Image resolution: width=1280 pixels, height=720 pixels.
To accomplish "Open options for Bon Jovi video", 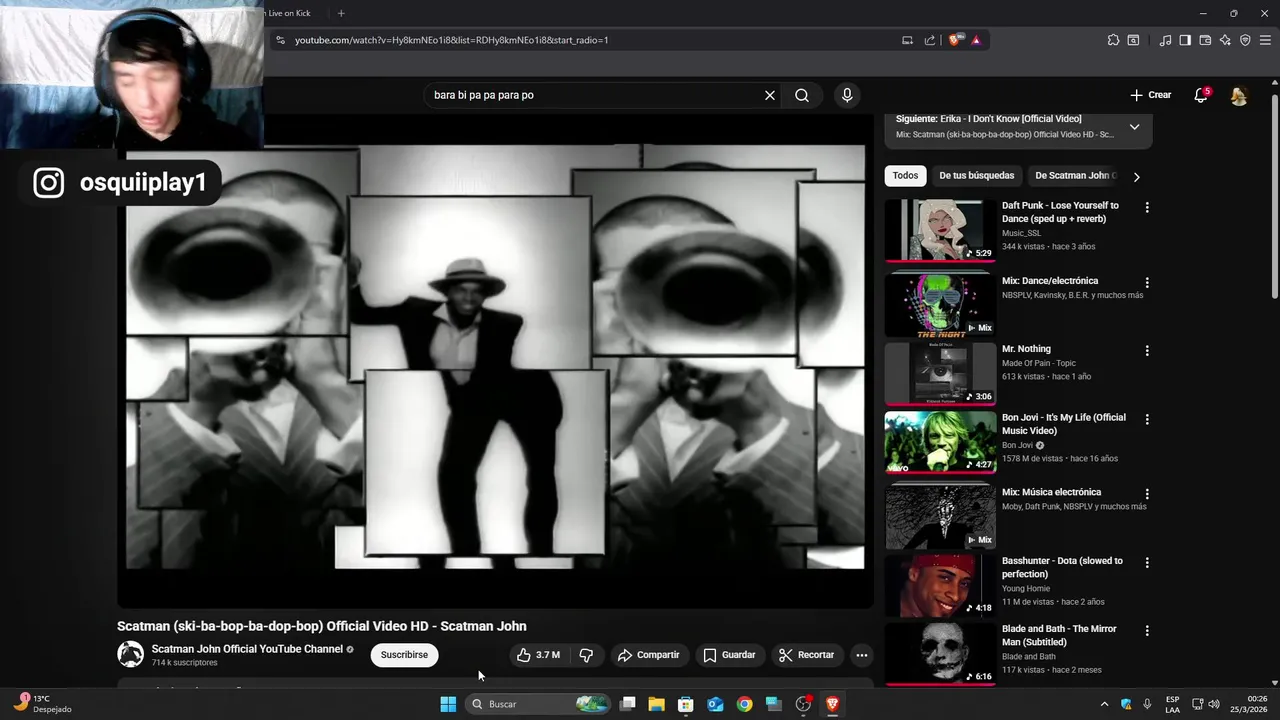I will pos(1147,419).
